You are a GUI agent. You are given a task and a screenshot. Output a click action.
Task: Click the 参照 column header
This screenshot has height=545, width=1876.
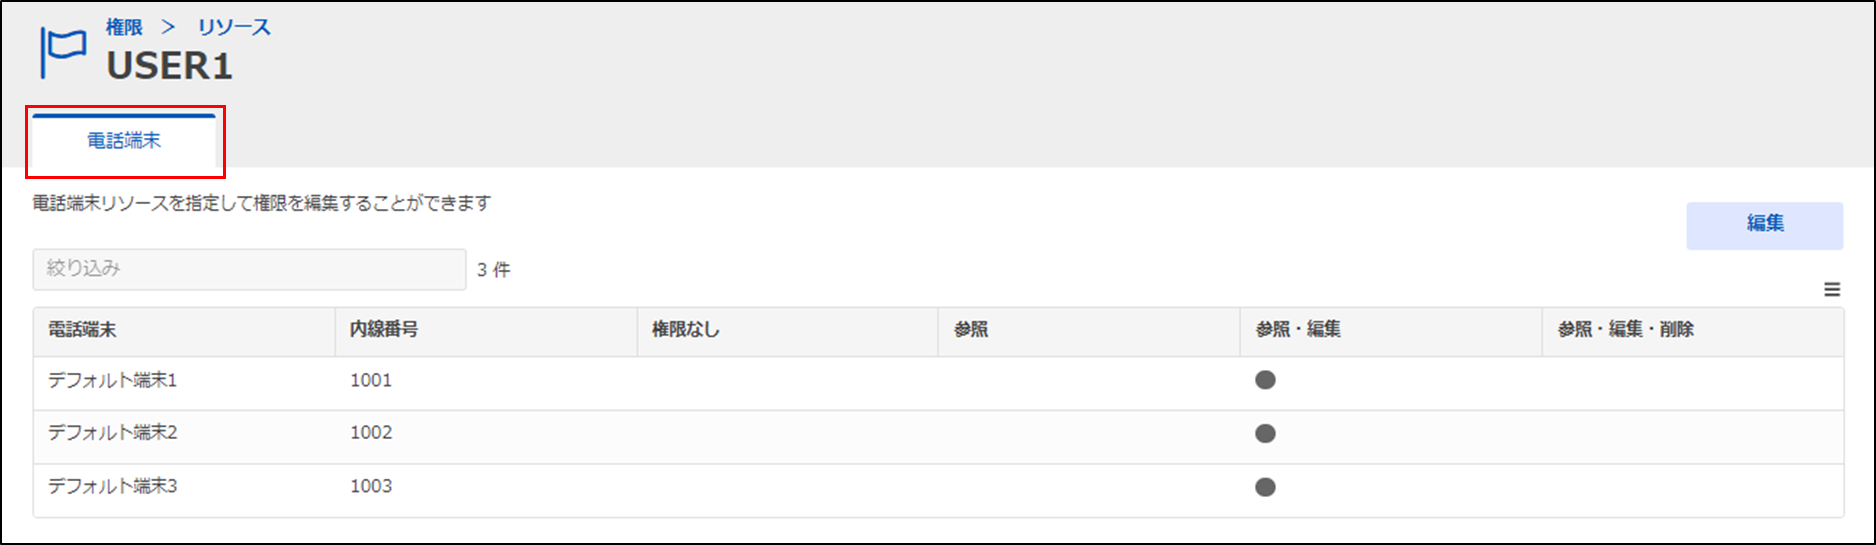(x=971, y=330)
